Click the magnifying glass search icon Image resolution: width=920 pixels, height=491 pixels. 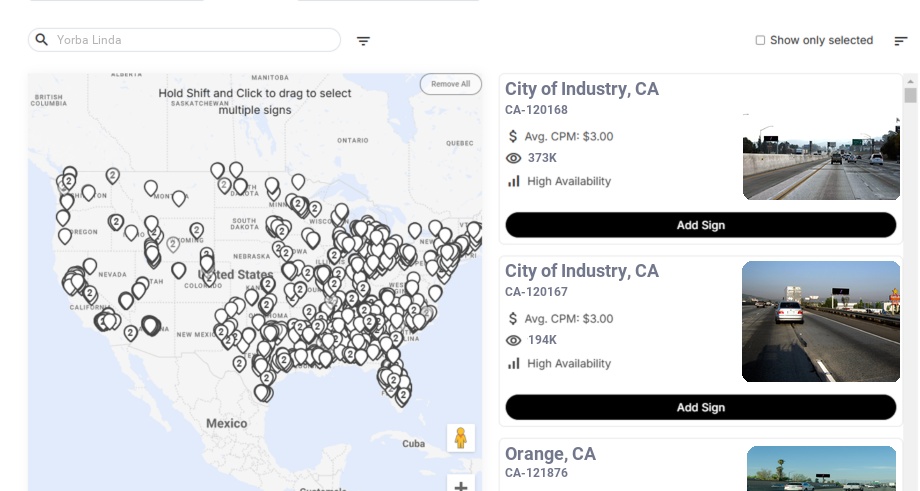click(42, 40)
